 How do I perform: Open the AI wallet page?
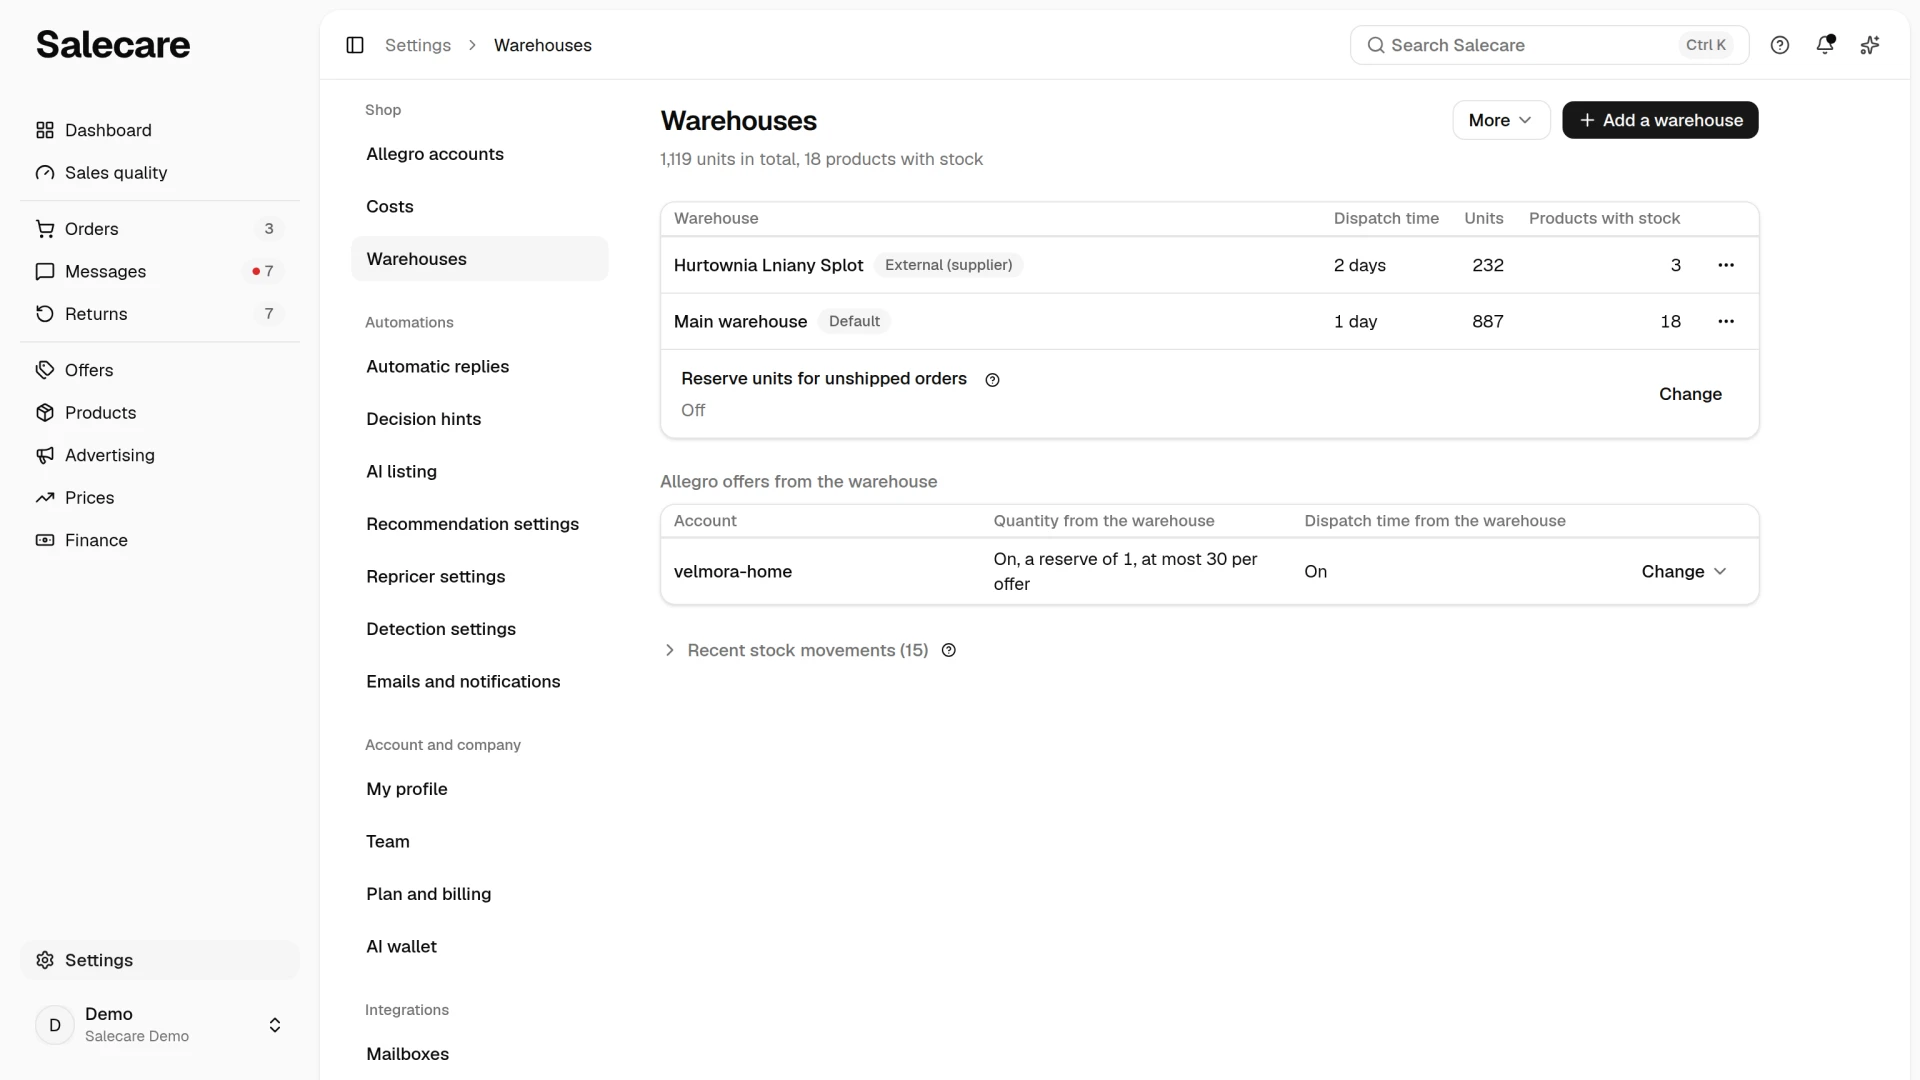pos(480,947)
